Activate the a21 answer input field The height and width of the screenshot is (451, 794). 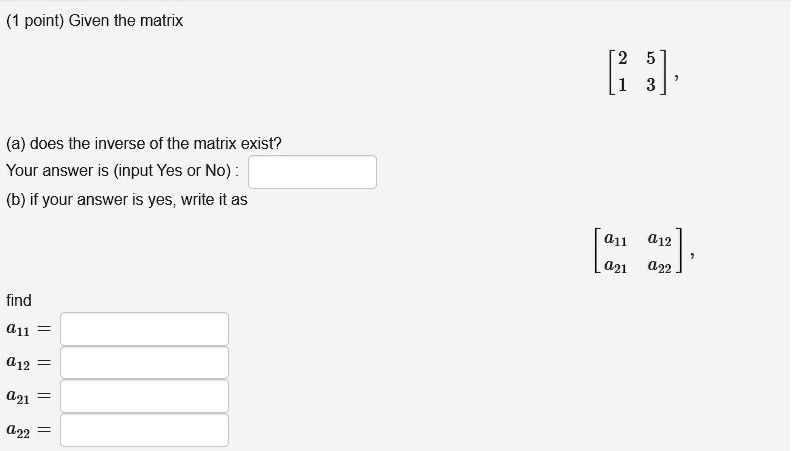pos(144,396)
